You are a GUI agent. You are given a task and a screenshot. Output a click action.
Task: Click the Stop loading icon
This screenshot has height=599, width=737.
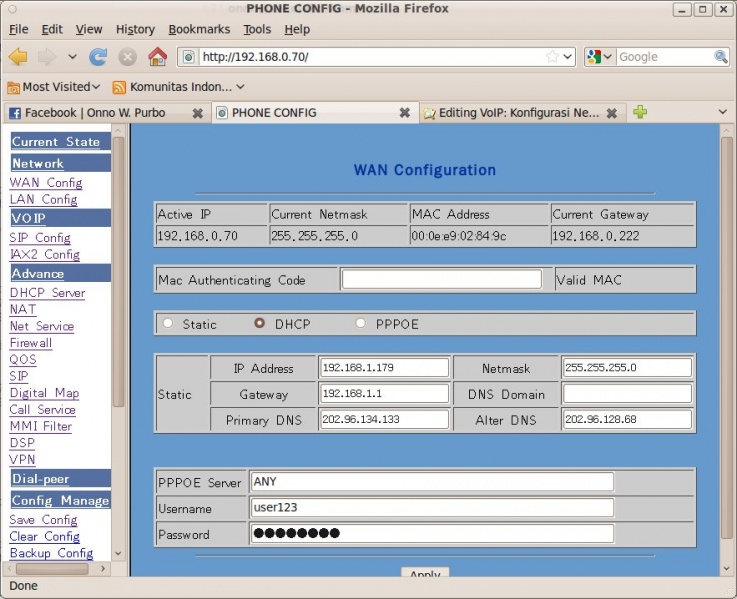(128, 57)
